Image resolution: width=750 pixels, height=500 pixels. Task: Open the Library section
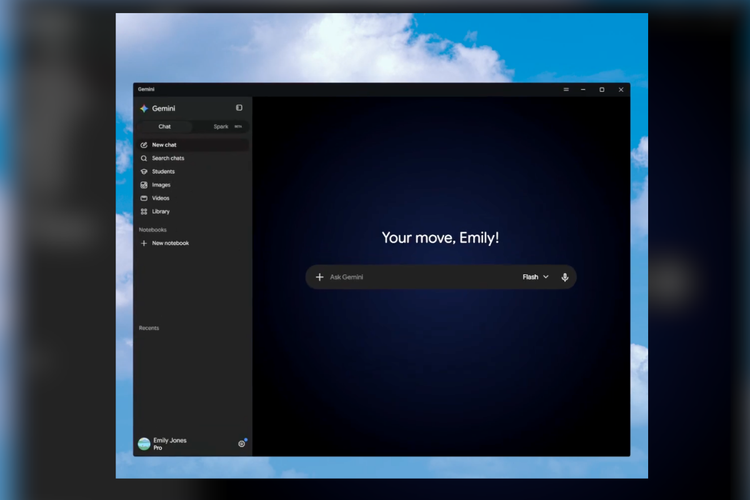(193, 211)
